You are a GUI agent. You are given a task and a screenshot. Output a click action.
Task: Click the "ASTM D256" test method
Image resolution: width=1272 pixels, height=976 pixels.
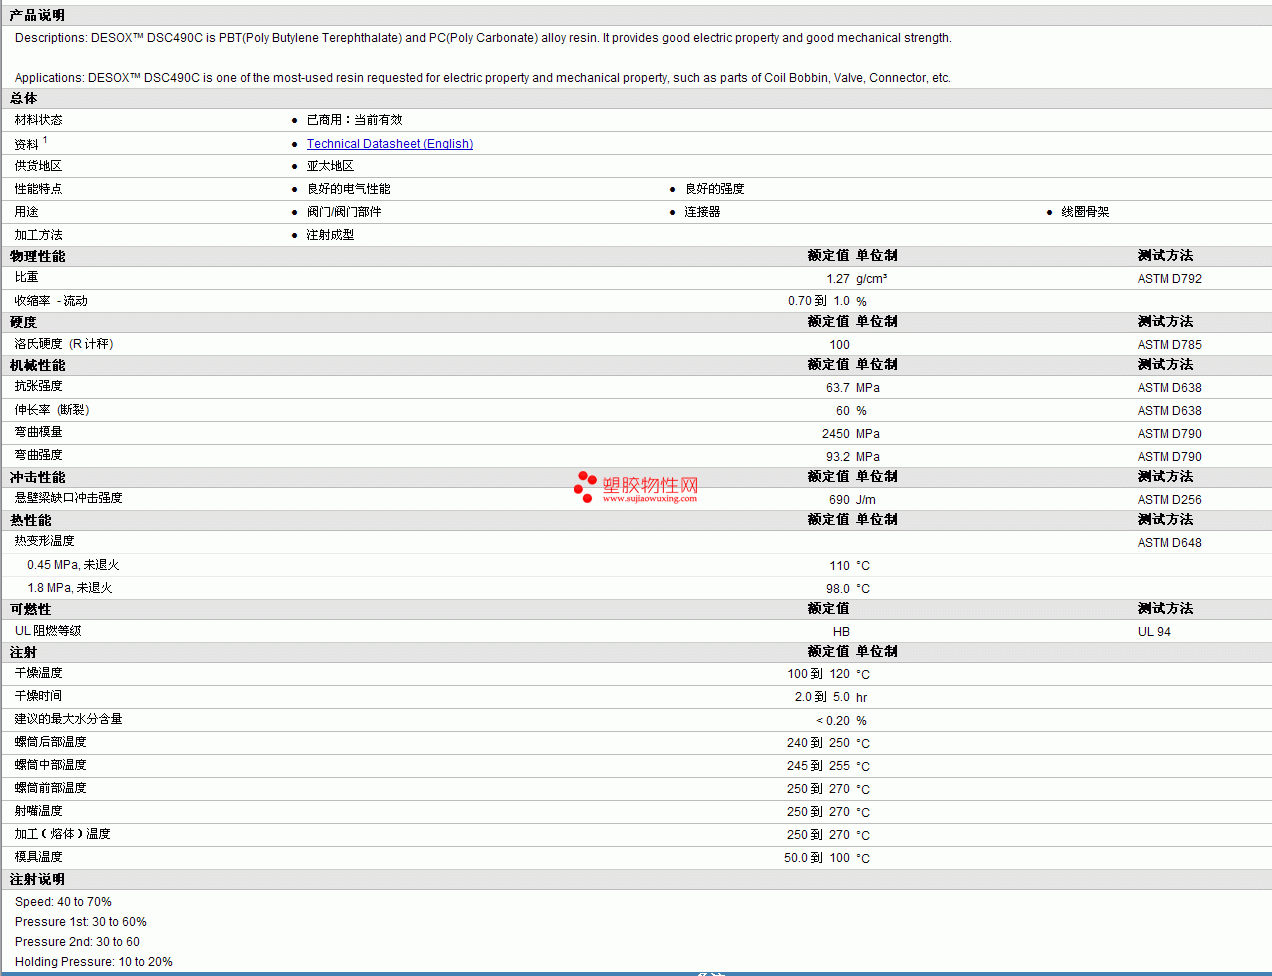click(x=1170, y=500)
